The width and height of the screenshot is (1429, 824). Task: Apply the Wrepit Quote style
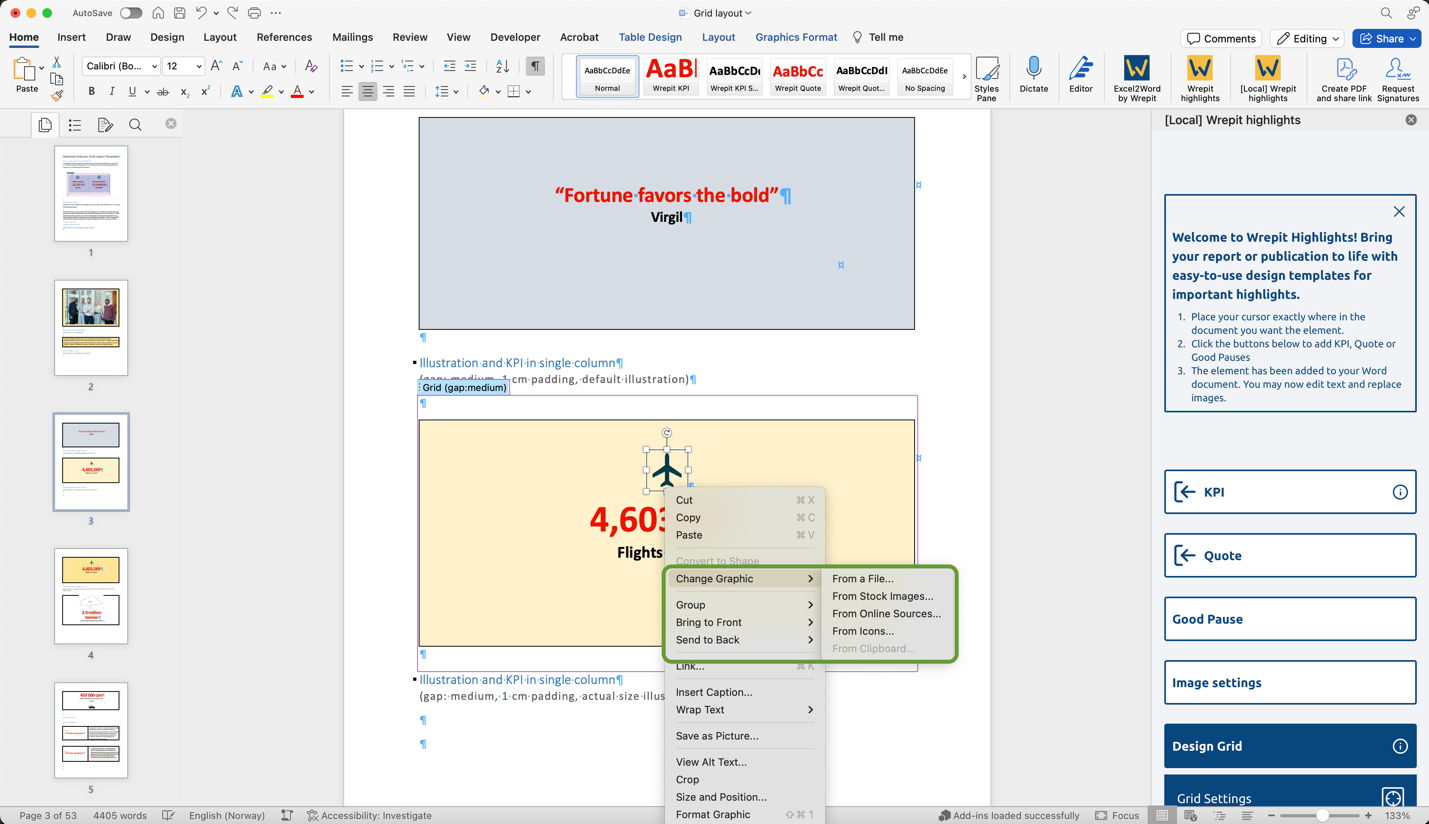coord(798,76)
